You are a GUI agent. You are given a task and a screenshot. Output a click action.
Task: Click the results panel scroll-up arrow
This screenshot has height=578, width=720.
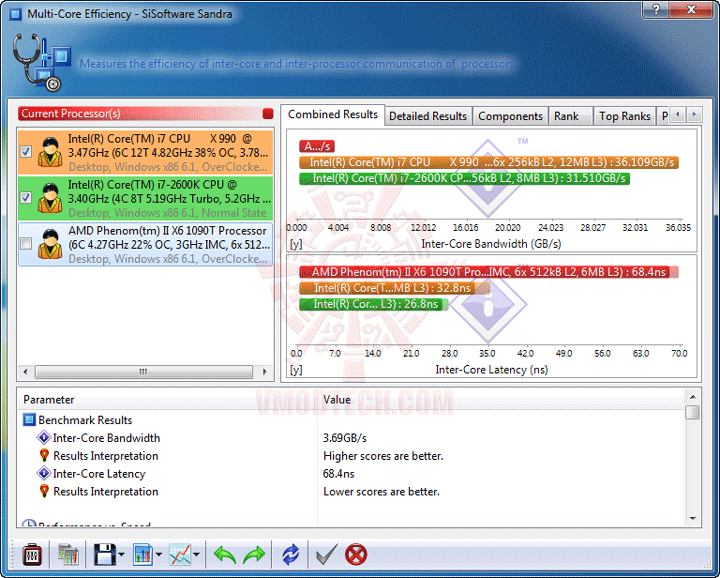pos(693,397)
